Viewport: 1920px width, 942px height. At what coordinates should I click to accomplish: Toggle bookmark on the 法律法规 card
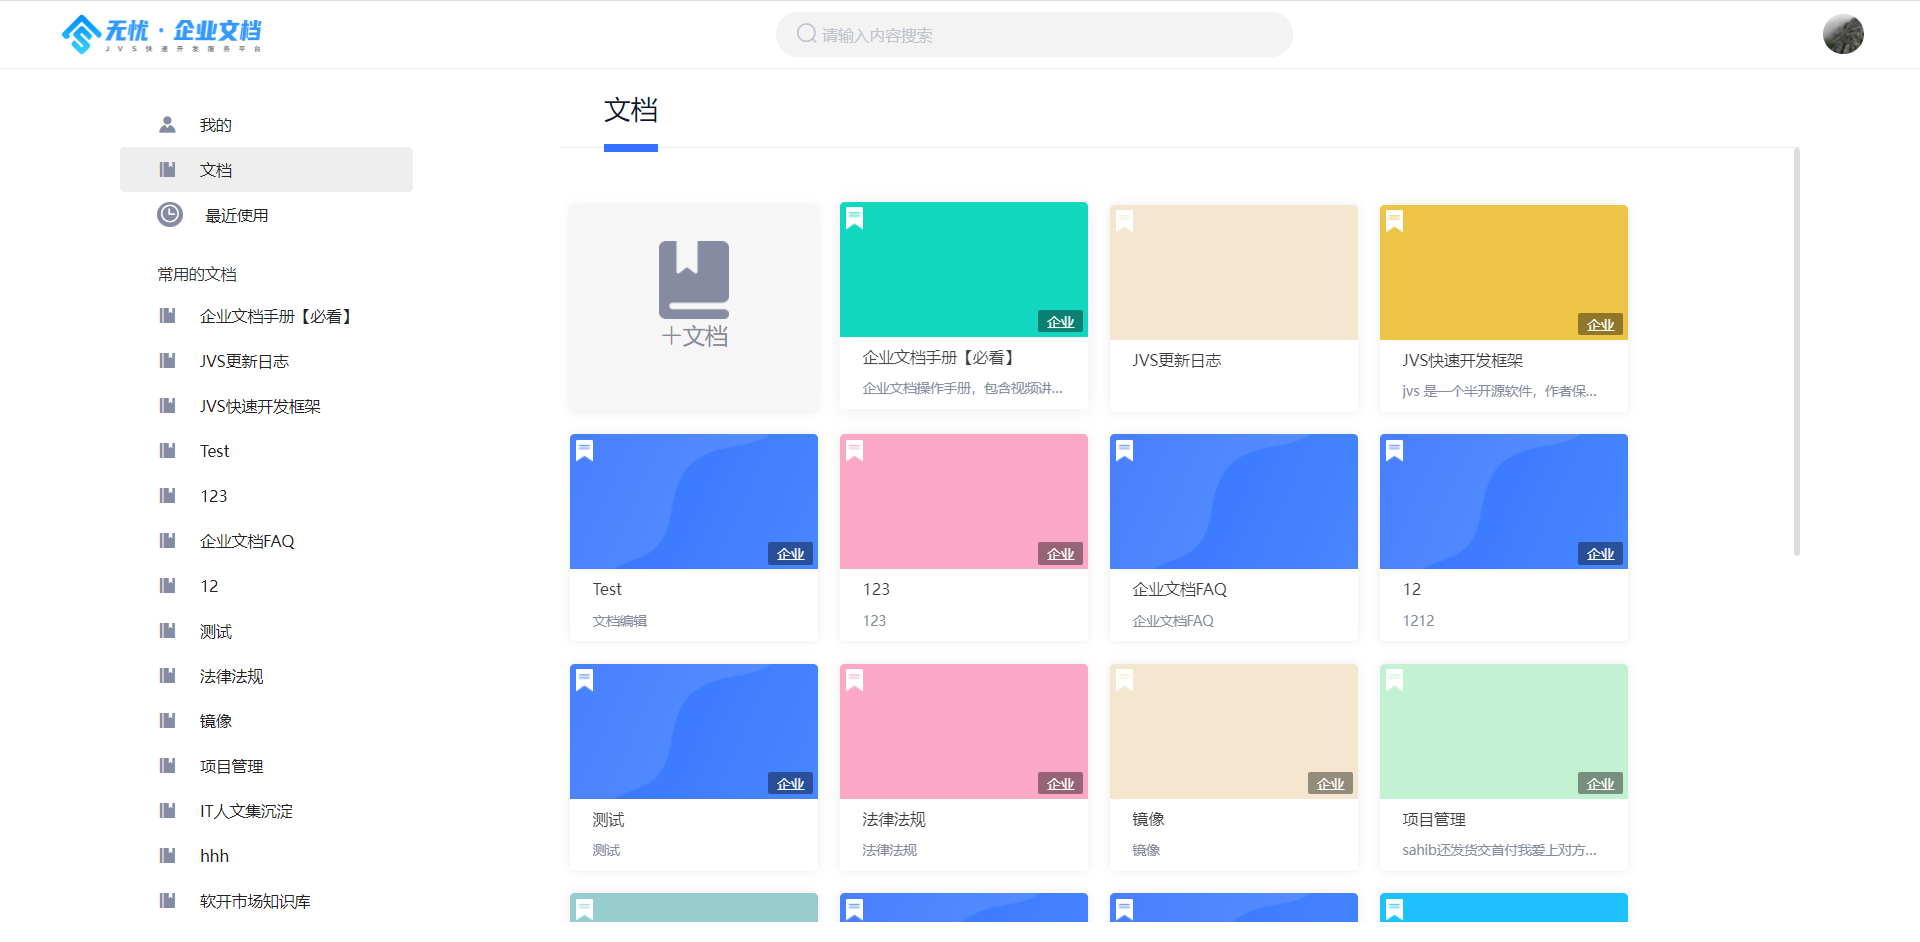click(x=854, y=681)
